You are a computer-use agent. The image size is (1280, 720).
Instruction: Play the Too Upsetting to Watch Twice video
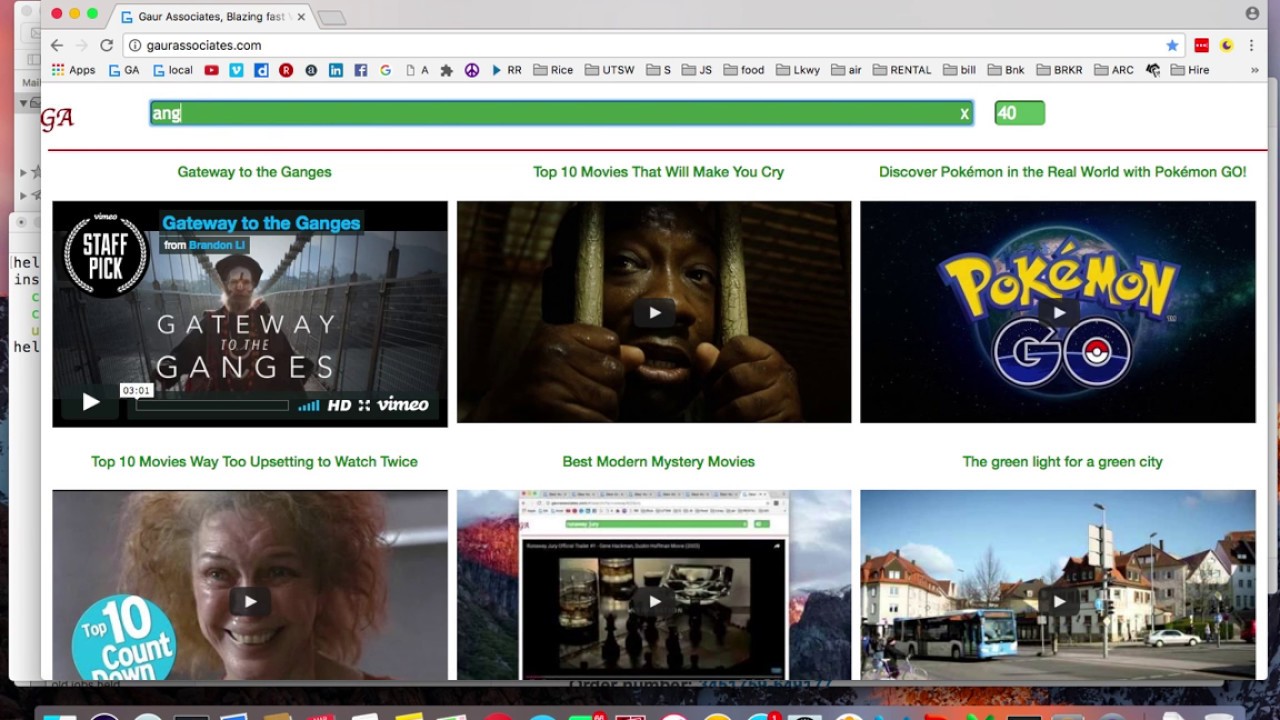point(250,601)
